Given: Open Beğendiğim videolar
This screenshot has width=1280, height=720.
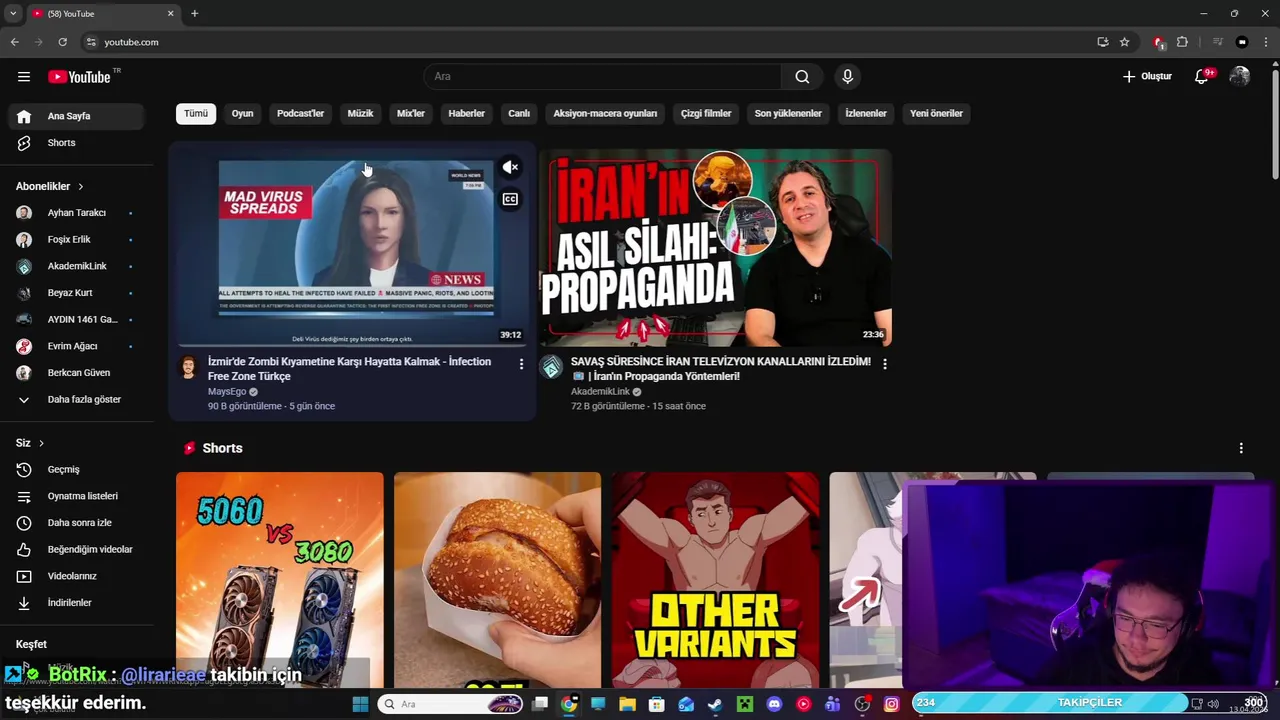Looking at the screenshot, I should coord(76,549).
